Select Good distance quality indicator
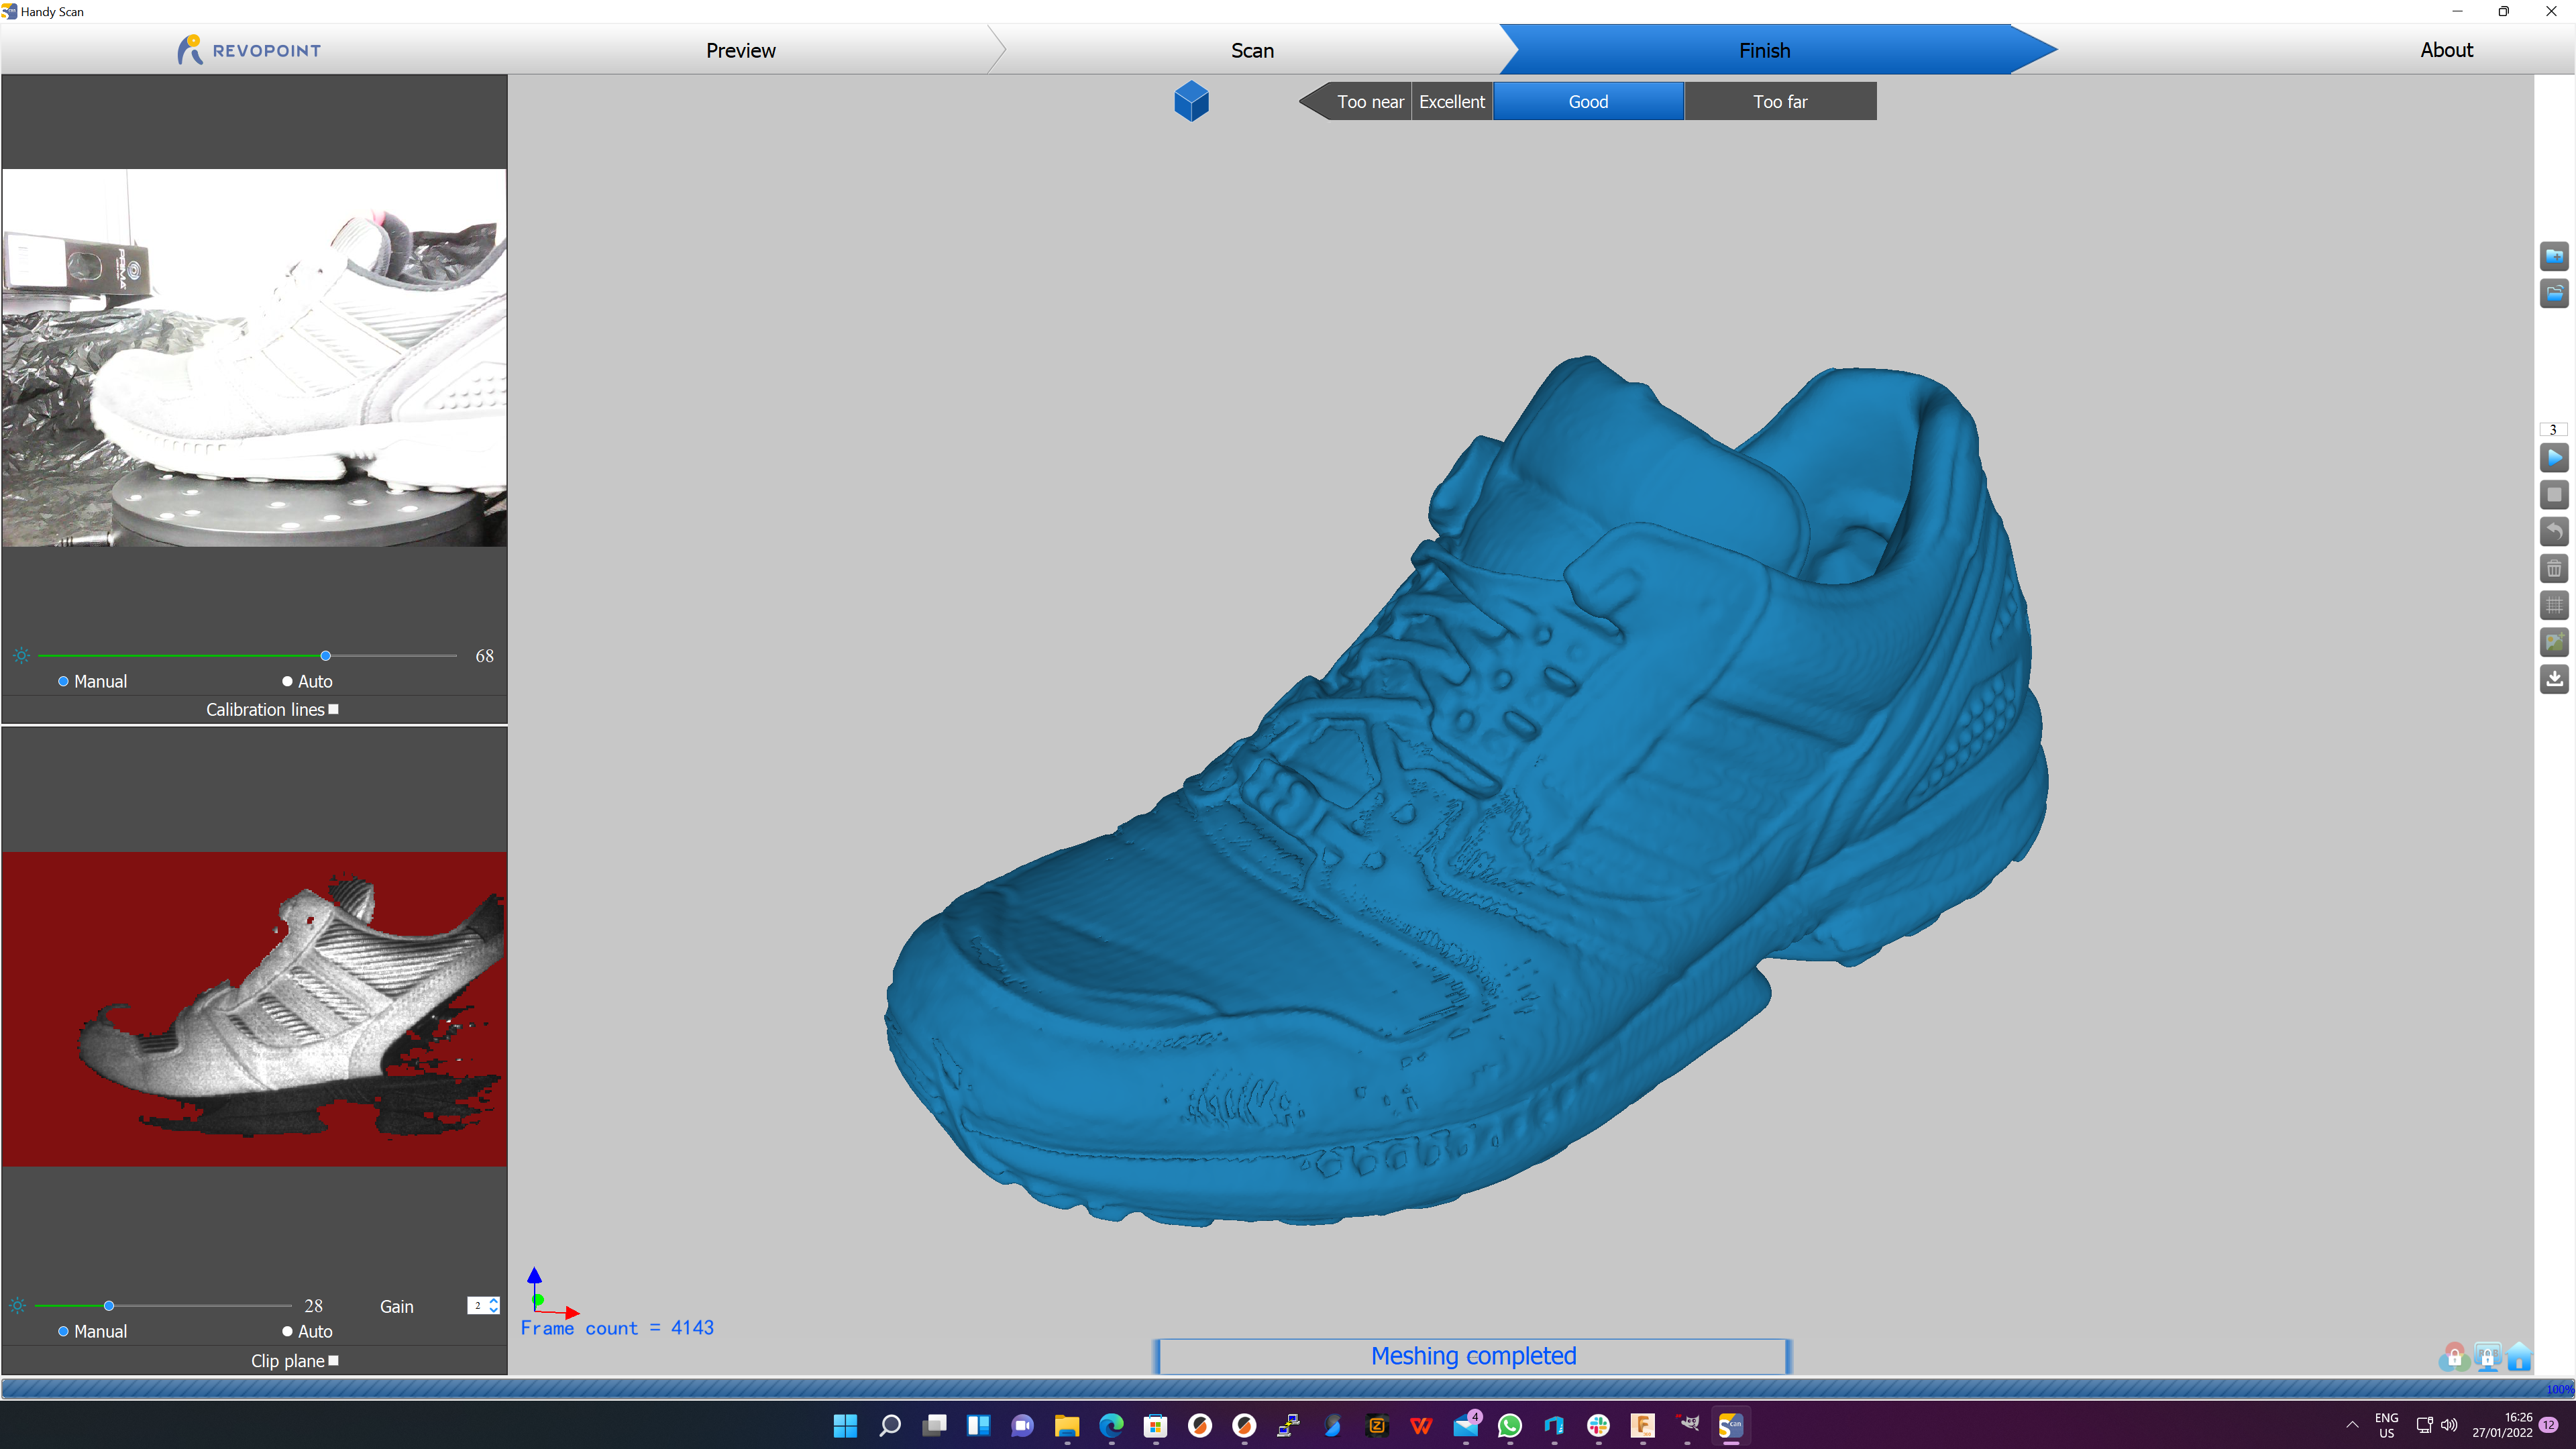 tap(1587, 101)
